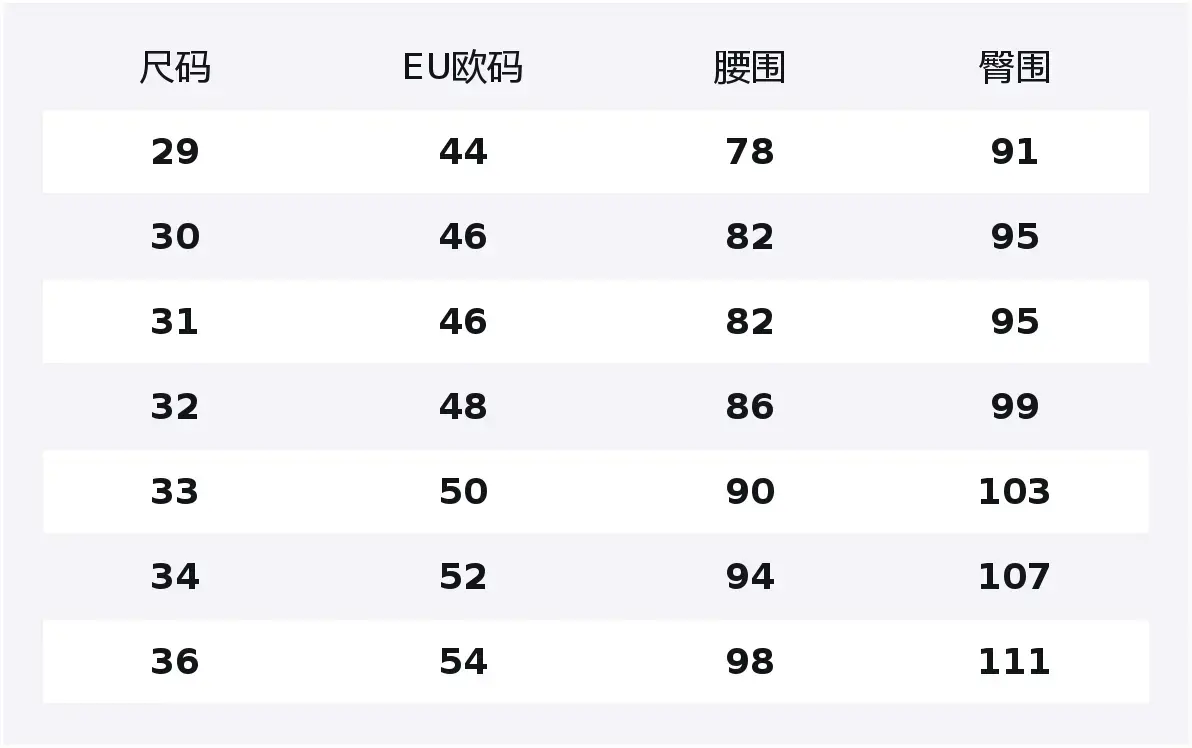Select size 30 in the 尺码 column

[175, 237]
